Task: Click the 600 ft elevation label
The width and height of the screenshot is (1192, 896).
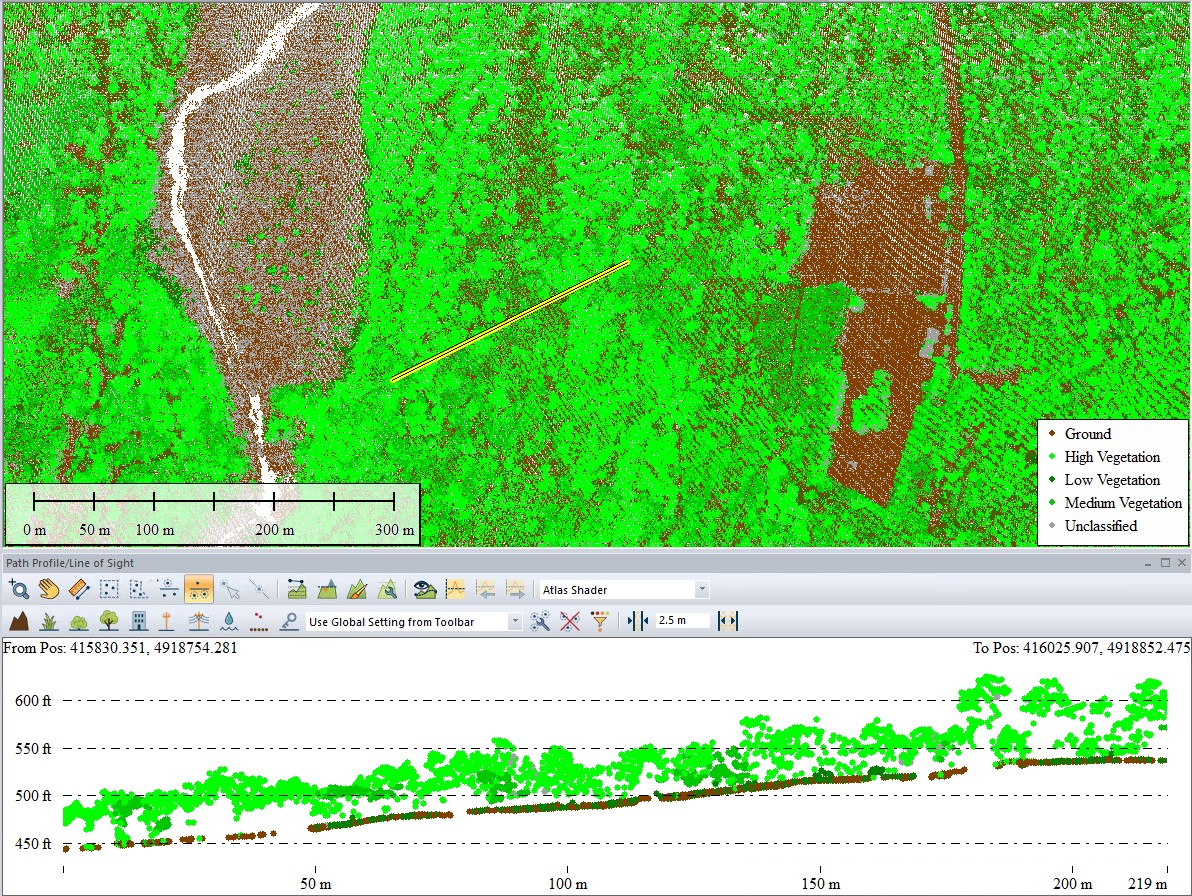Action: coord(33,701)
